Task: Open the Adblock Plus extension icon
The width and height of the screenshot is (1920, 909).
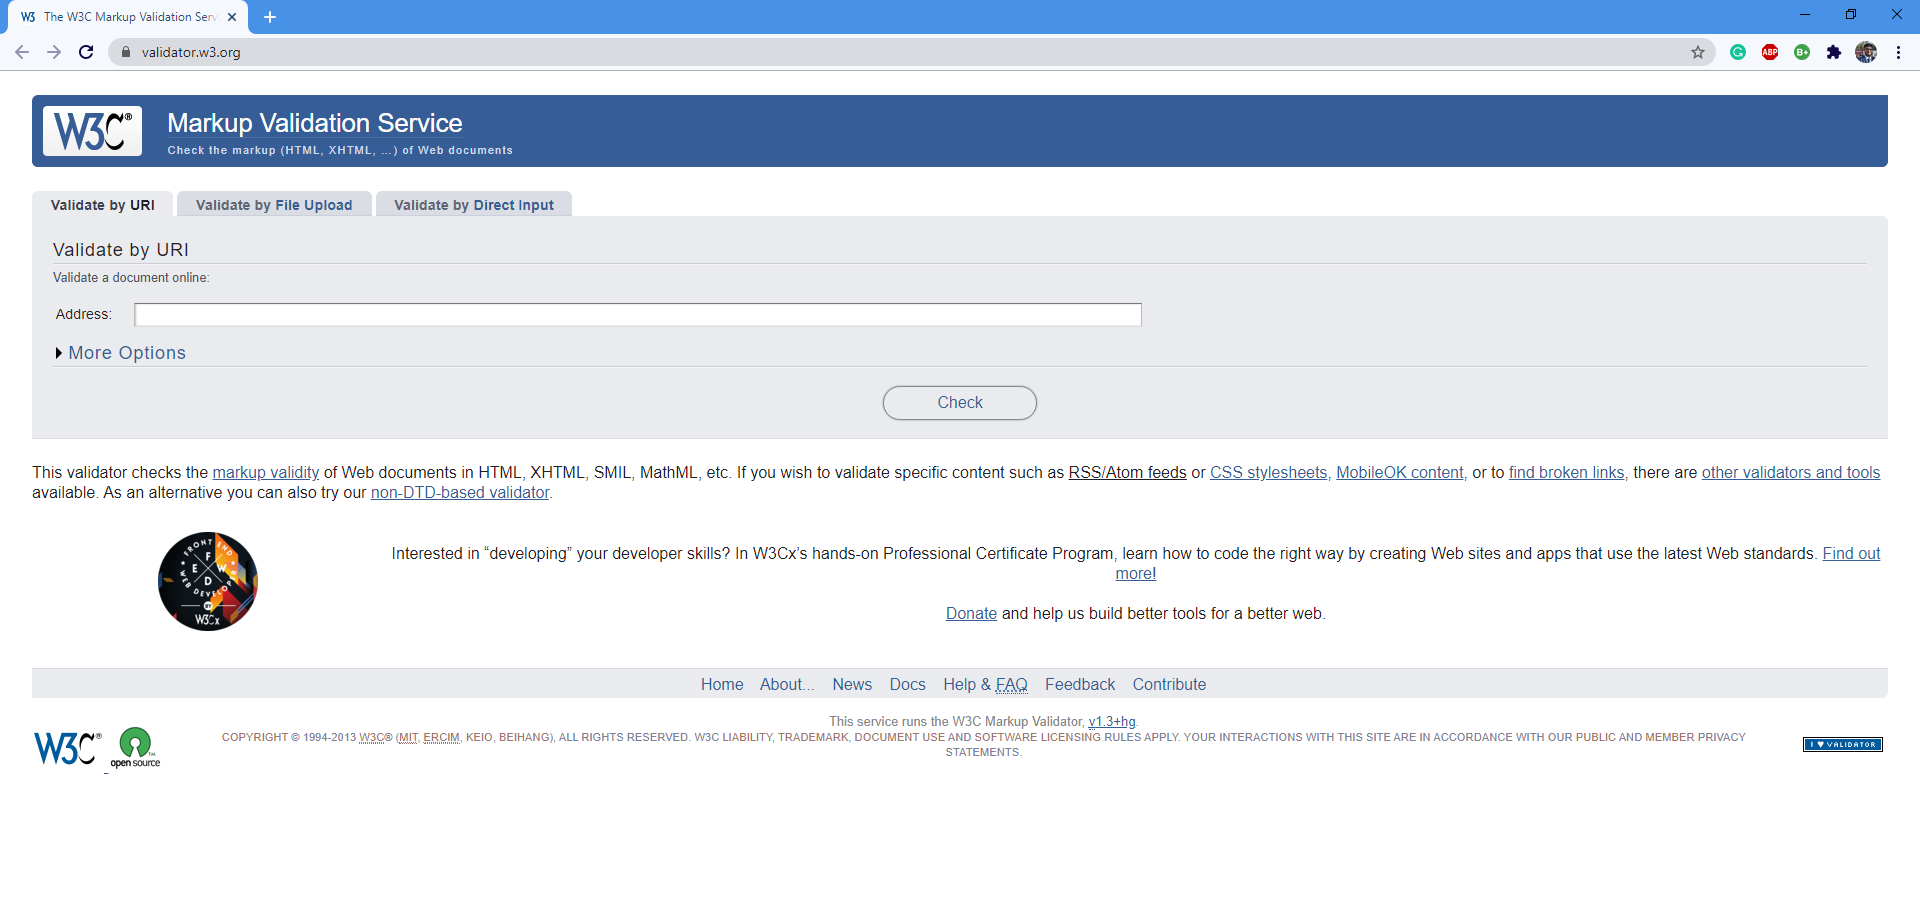Action: (x=1771, y=51)
